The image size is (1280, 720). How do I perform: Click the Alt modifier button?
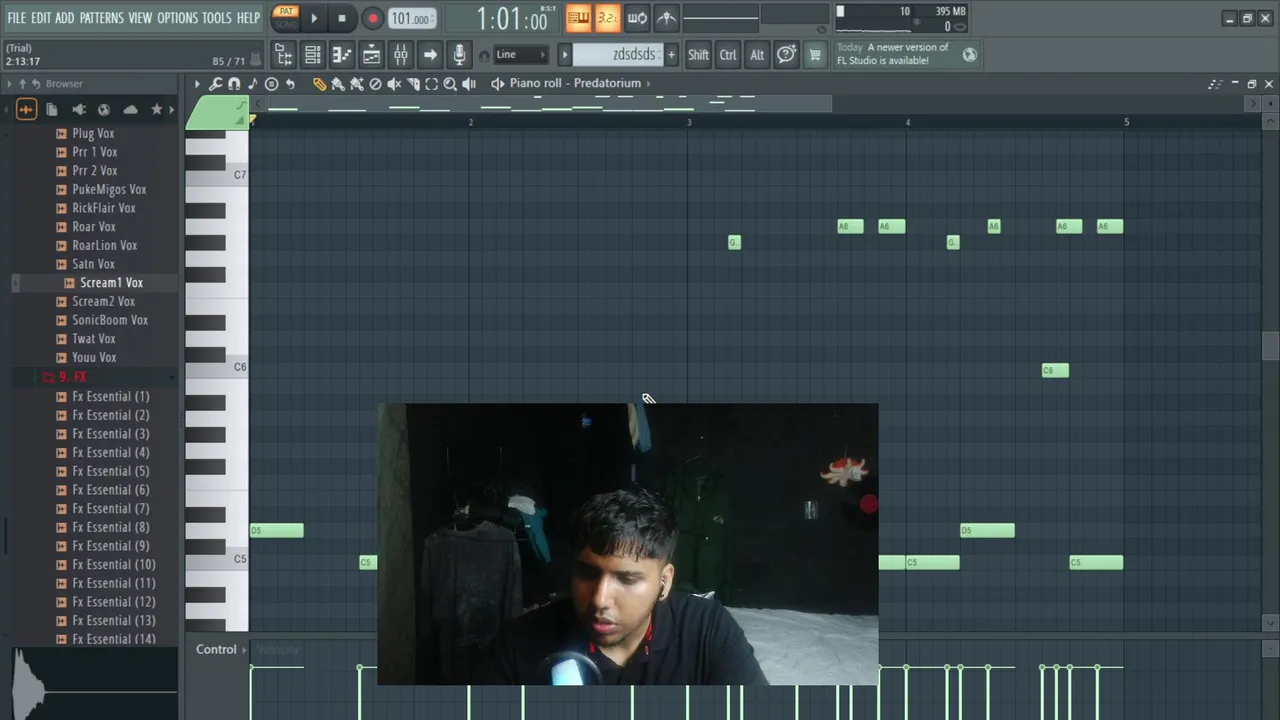click(x=757, y=55)
